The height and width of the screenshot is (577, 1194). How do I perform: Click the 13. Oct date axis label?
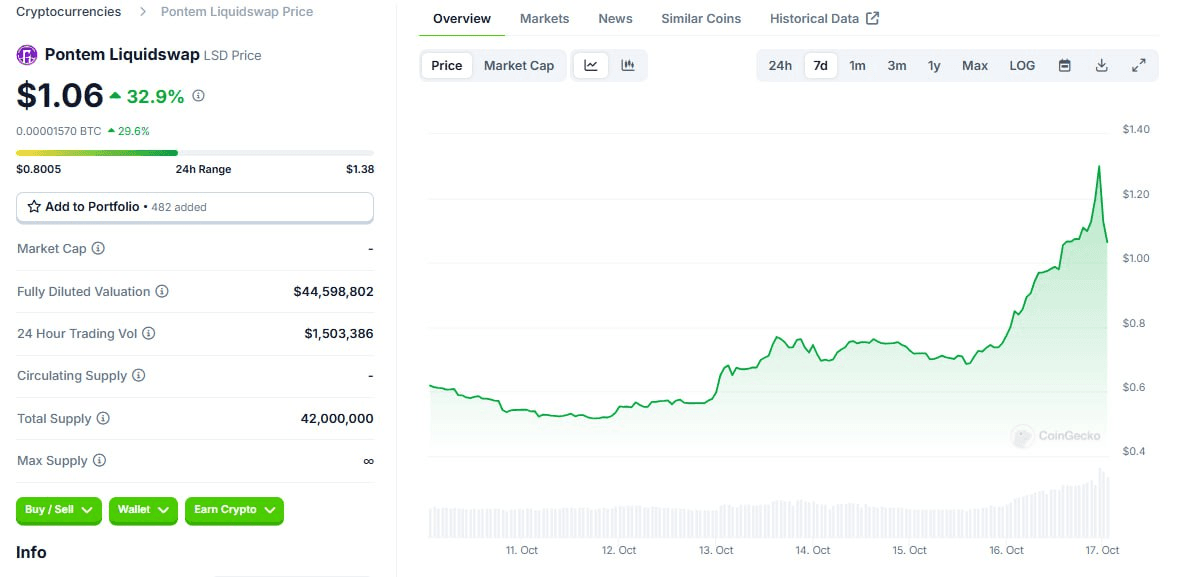coord(716,550)
